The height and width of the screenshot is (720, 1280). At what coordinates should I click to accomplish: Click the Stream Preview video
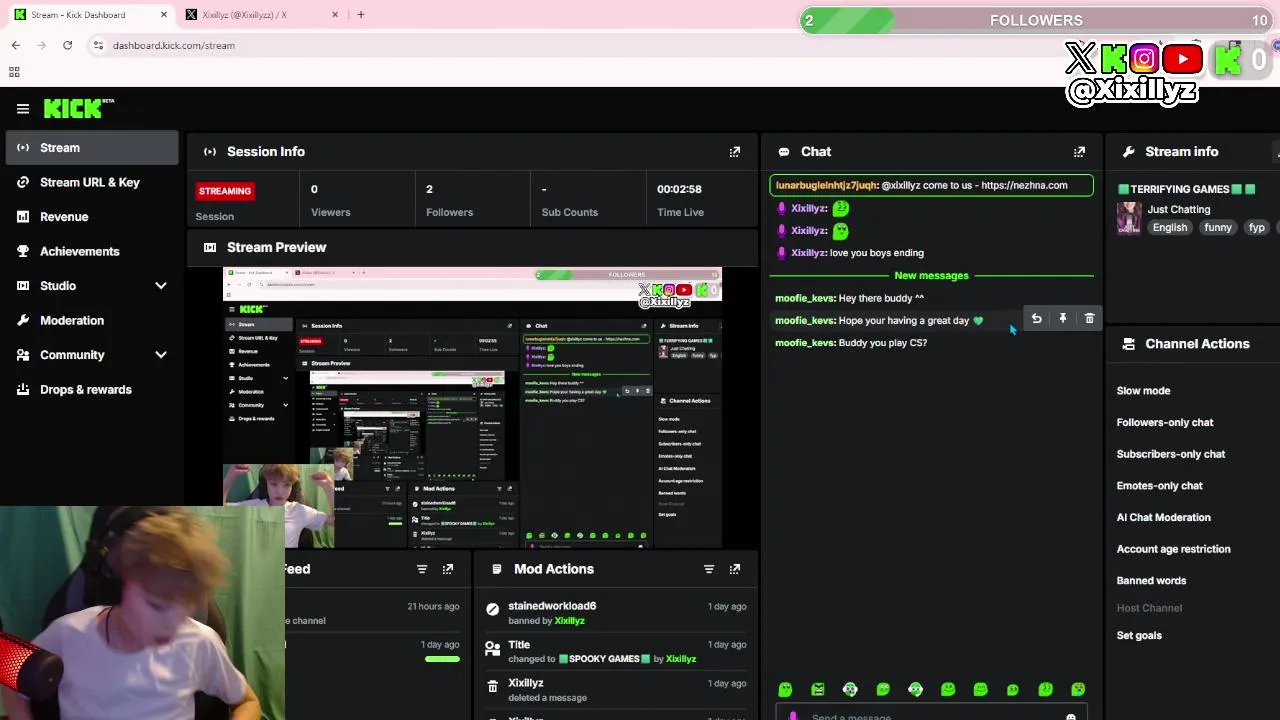472,407
